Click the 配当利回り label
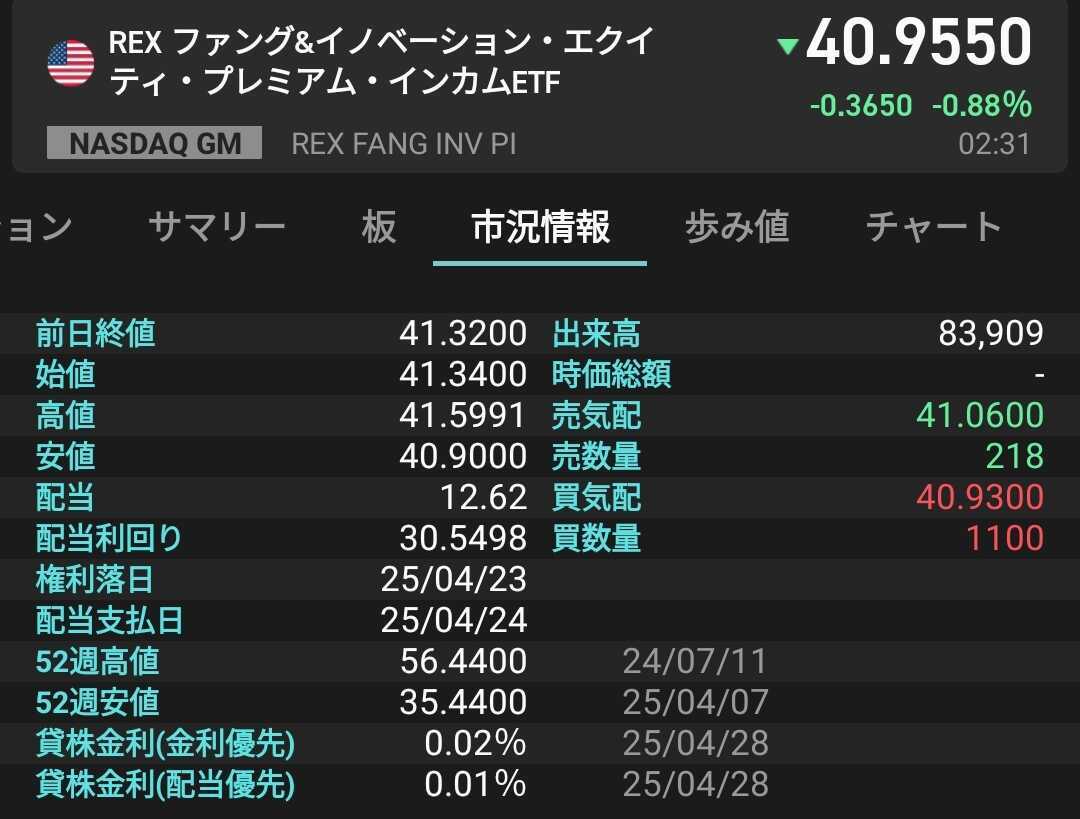The image size is (1080, 819). [109, 538]
